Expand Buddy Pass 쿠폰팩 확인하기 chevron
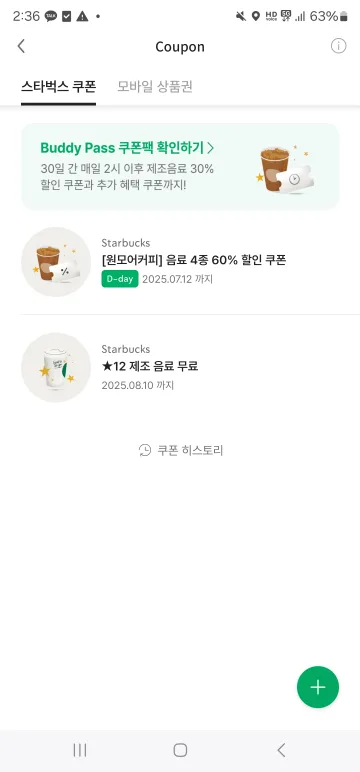 210,147
